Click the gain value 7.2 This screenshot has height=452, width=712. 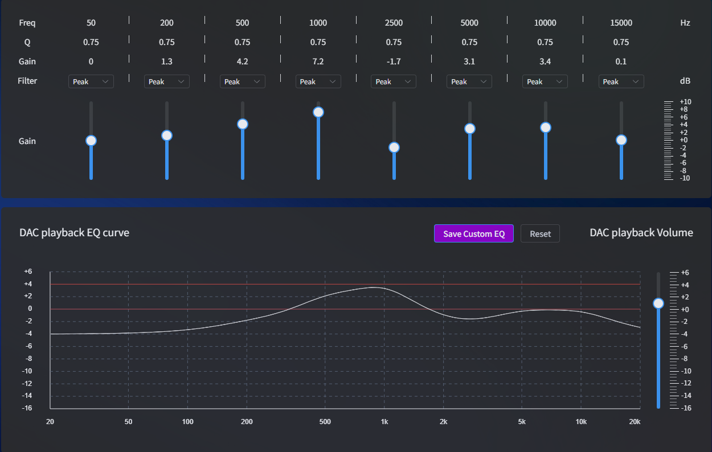(318, 61)
